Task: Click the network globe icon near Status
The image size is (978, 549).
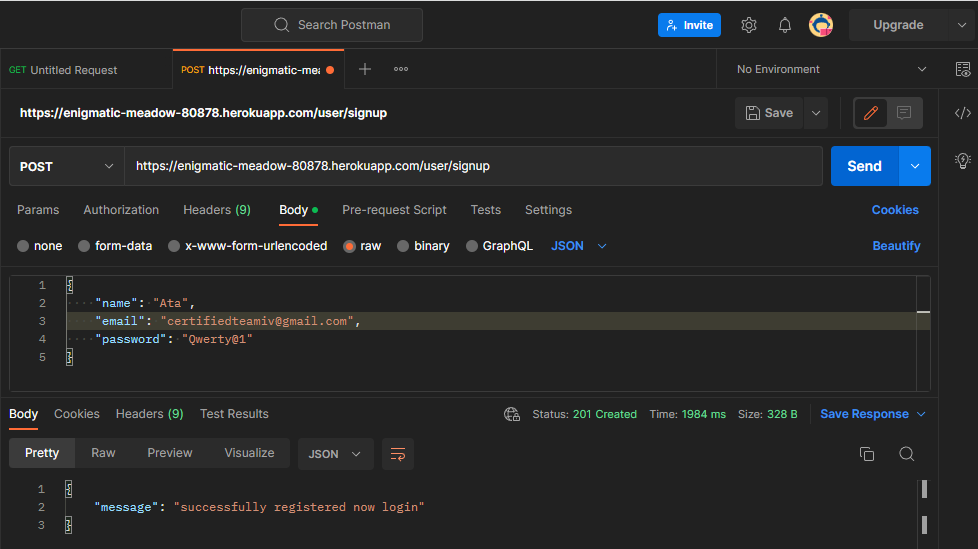Action: pyautogui.click(x=512, y=414)
